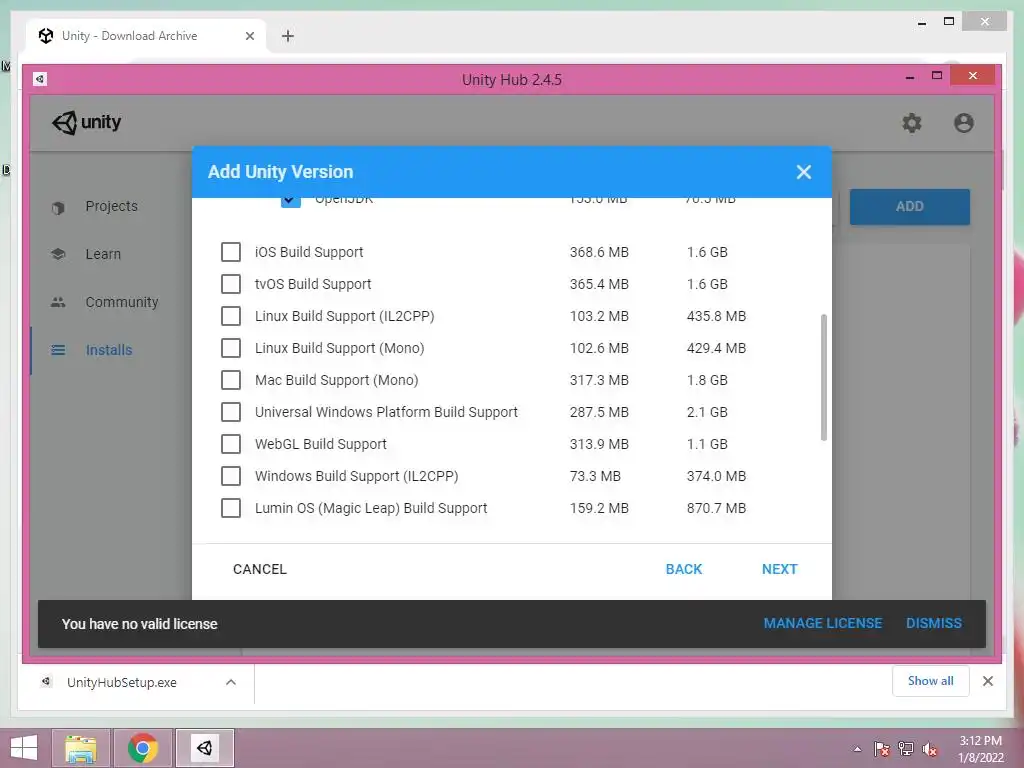The image size is (1024, 768).
Task: Click the muted volume tray icon
Action: pyautogui.click(x=929, y=749)
